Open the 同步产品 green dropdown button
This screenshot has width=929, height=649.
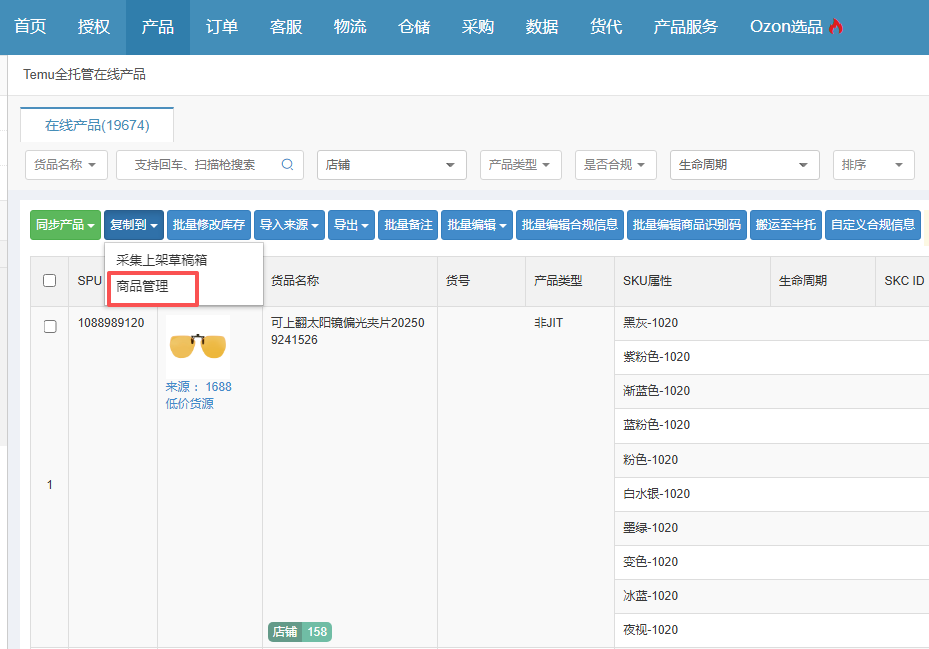[x=65, y=225]
